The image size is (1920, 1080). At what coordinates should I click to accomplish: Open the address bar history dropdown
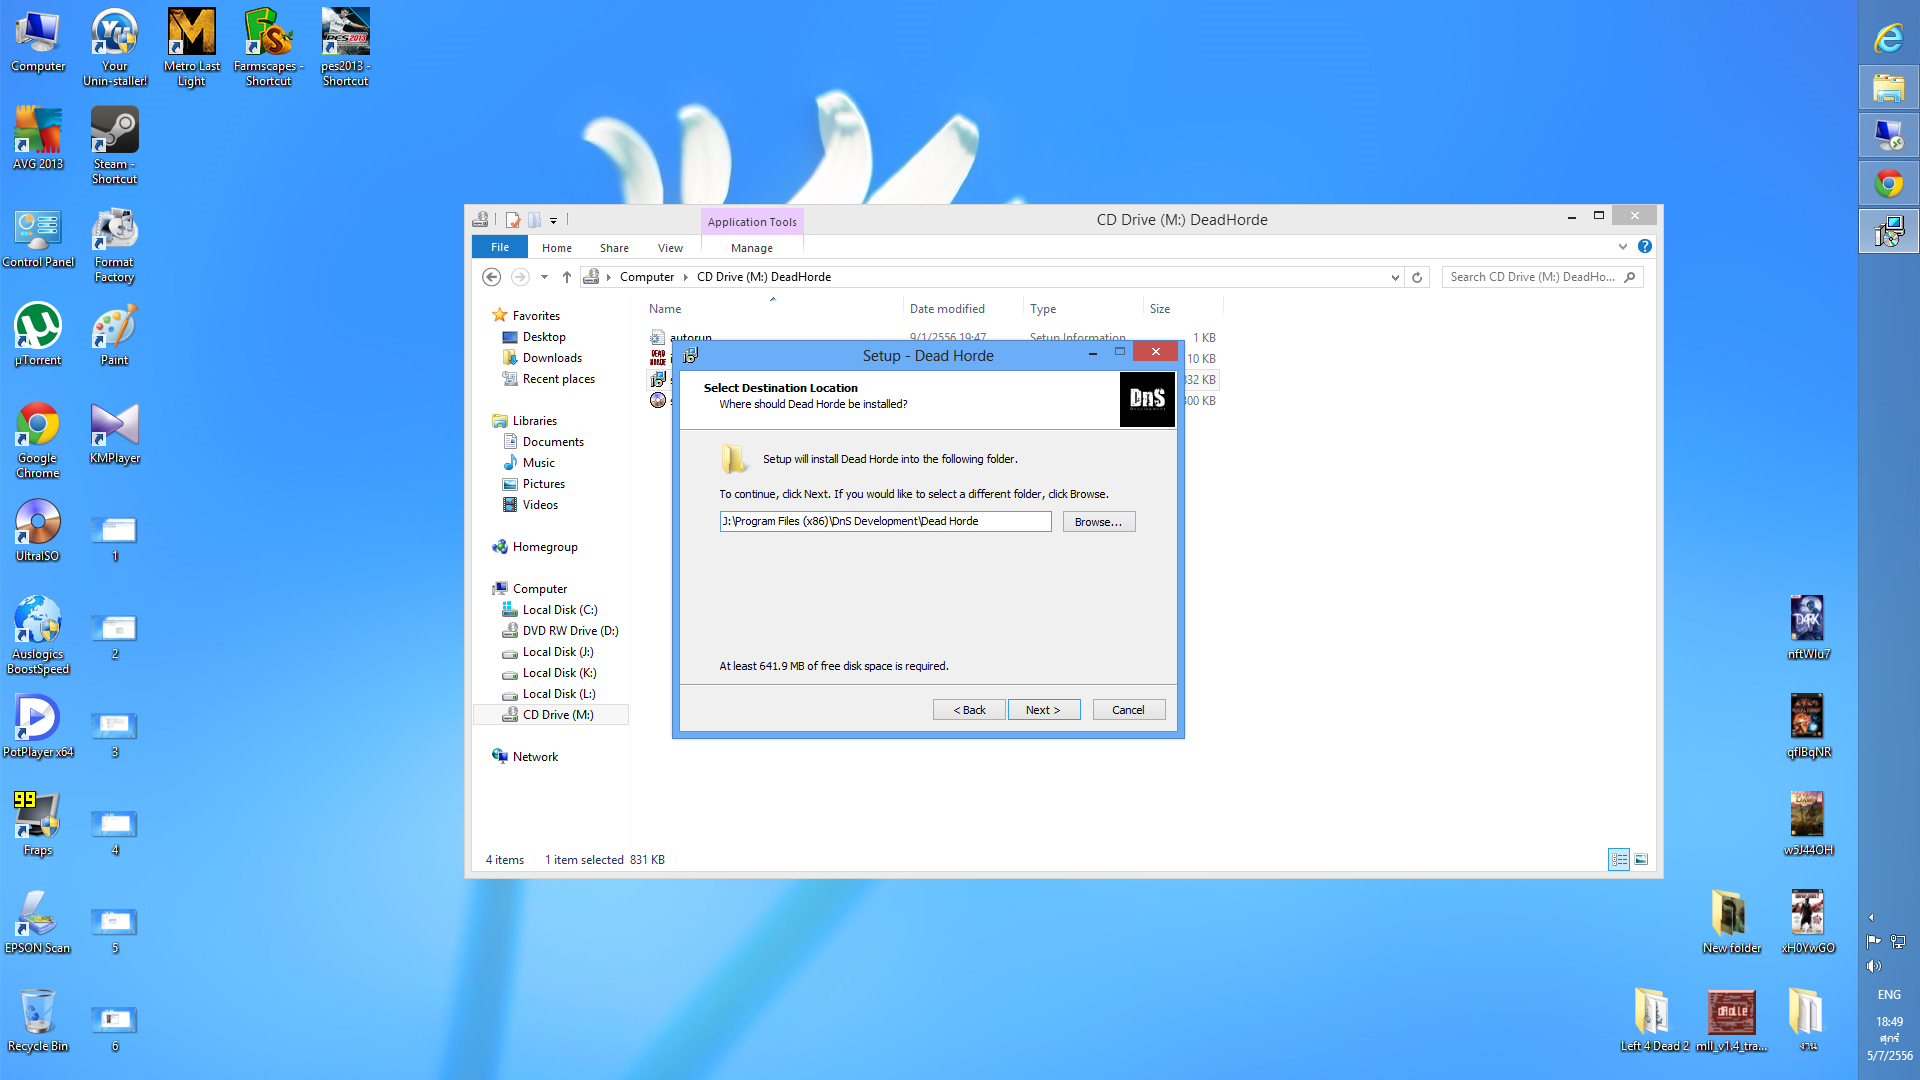pyautogui.click(x=1395, y=277)
